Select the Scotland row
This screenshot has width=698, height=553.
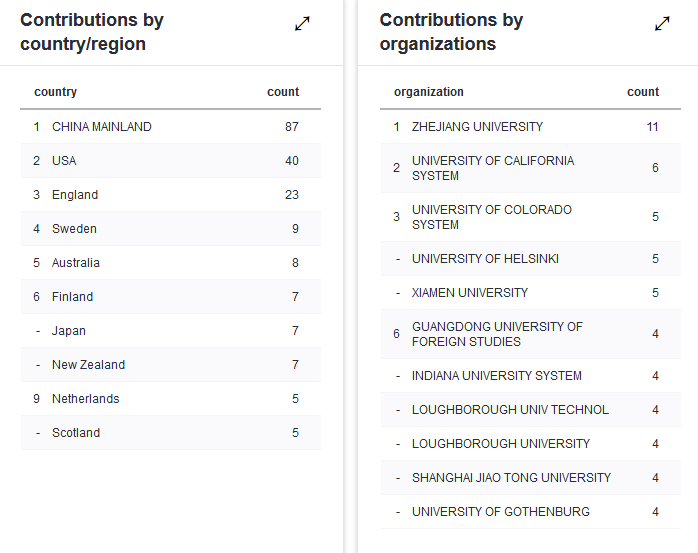(170, 433)
